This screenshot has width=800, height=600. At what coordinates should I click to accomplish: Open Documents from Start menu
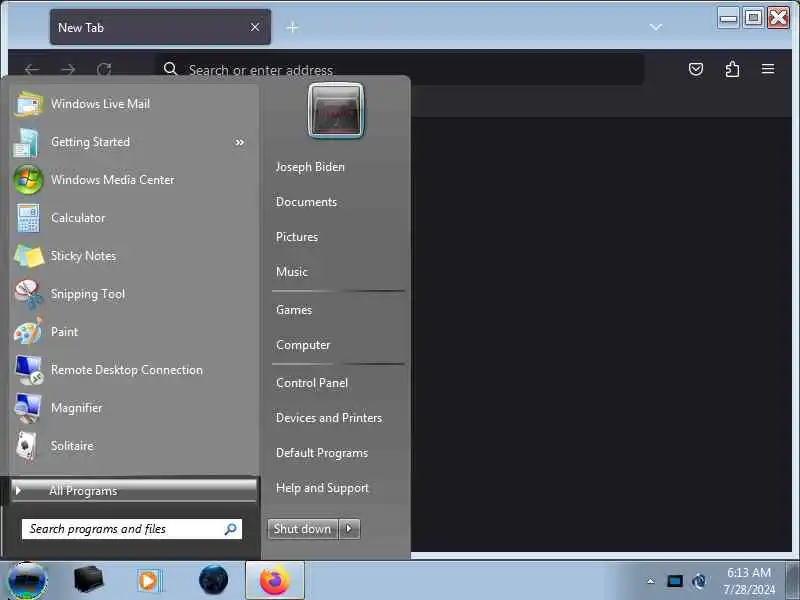tap(306, 202)
